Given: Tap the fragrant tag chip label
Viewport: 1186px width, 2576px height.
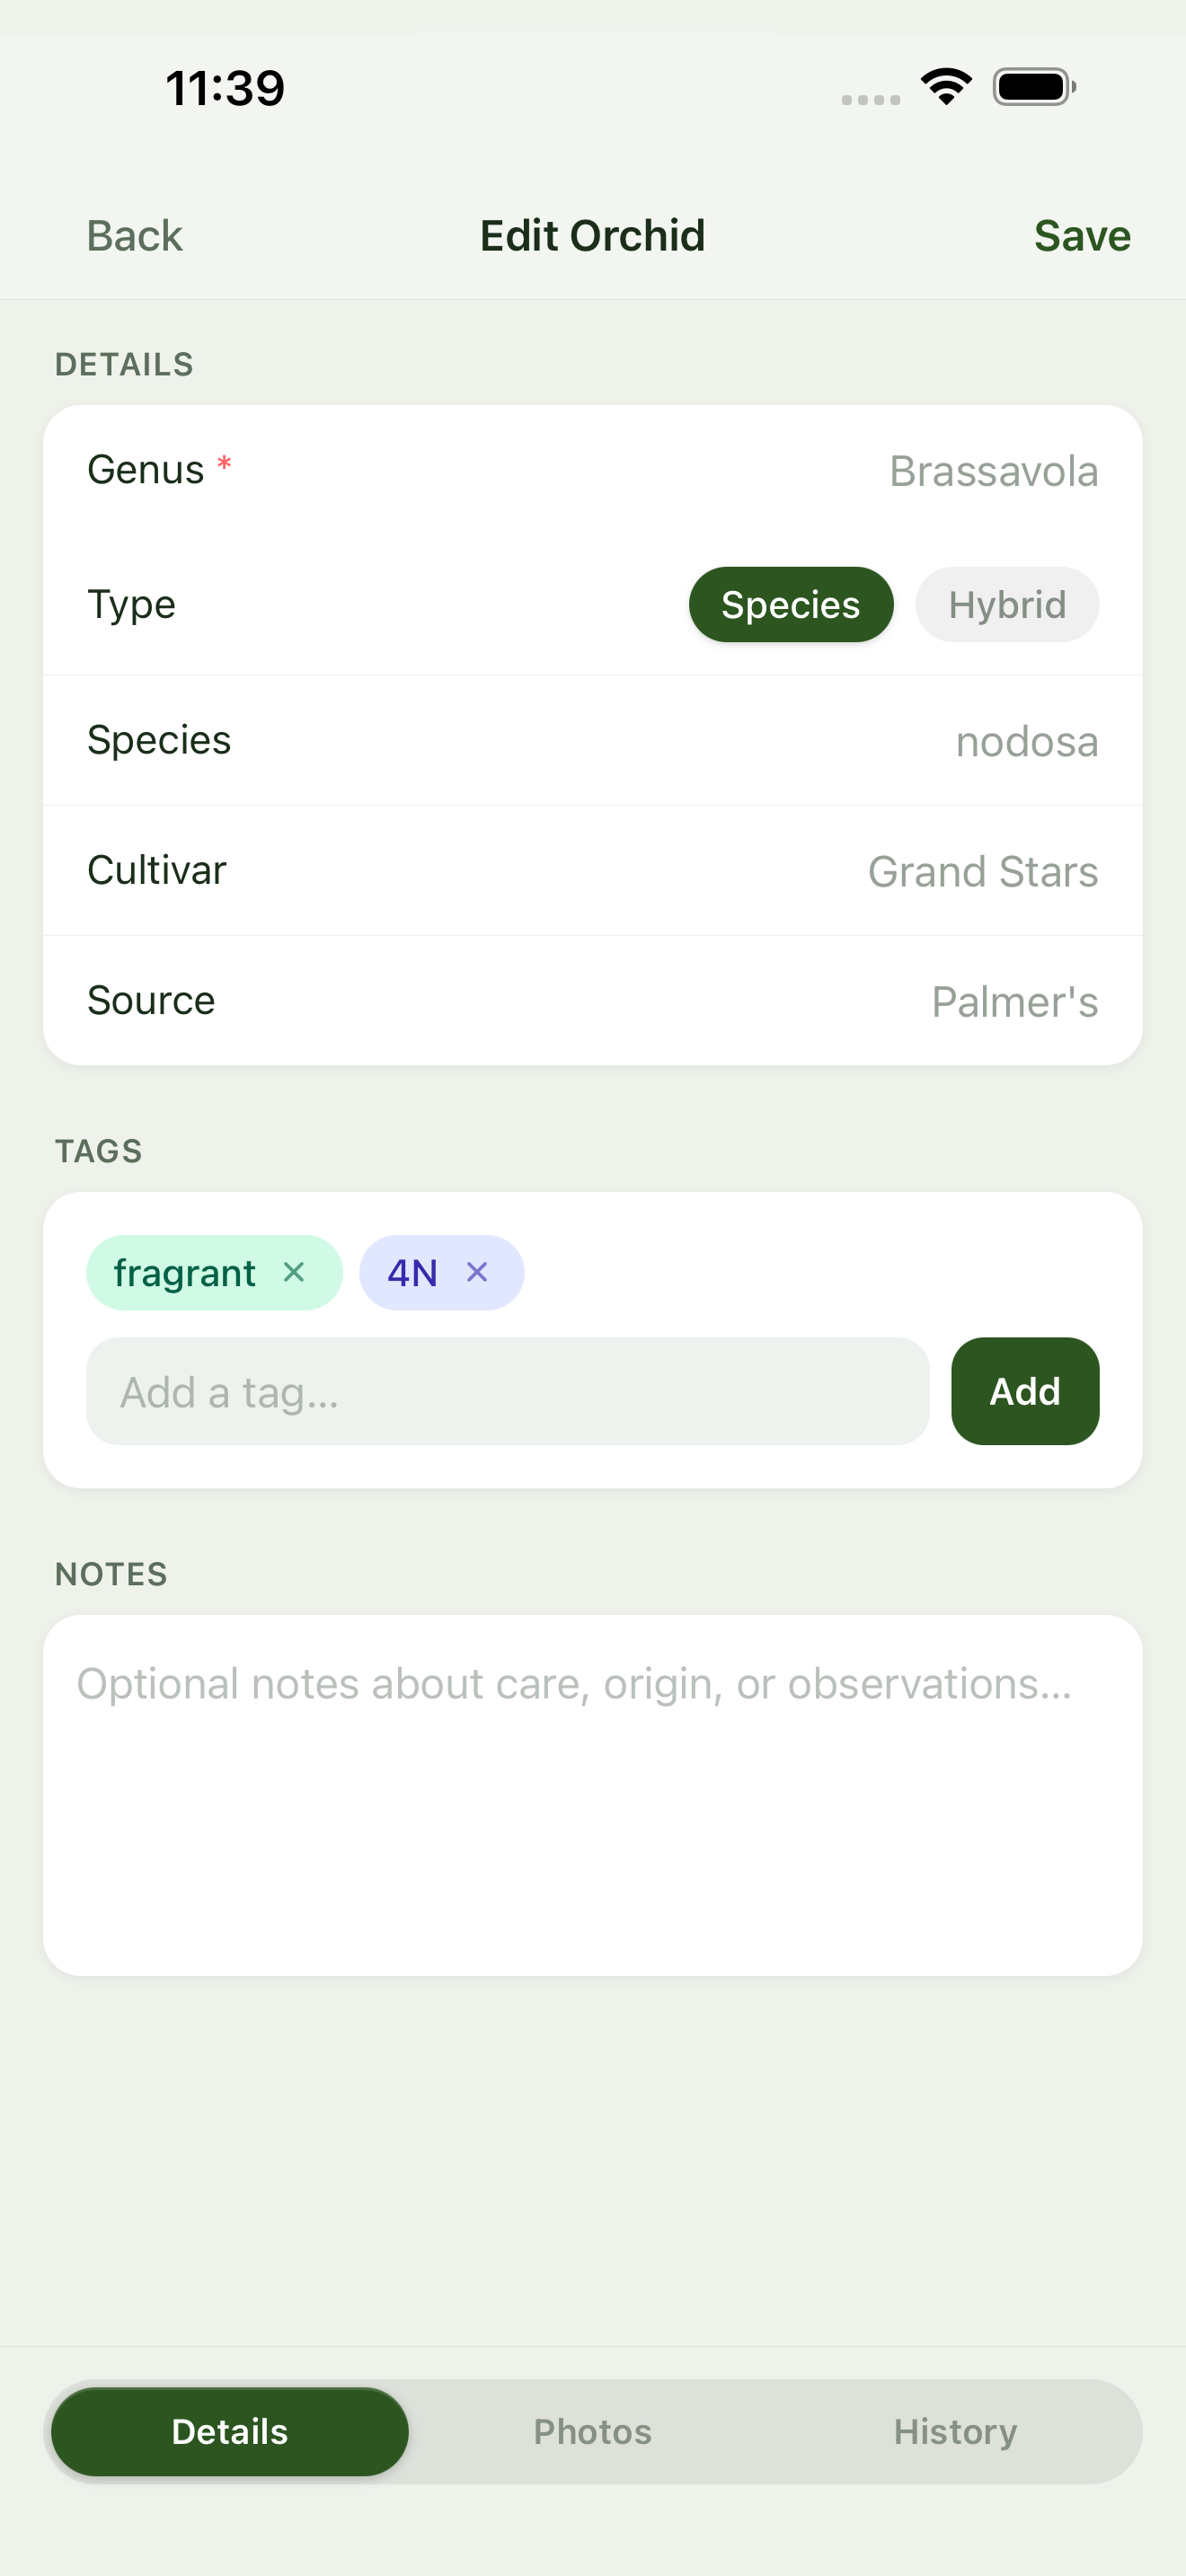Looking at the screenshot, I should click(185, 1273).
